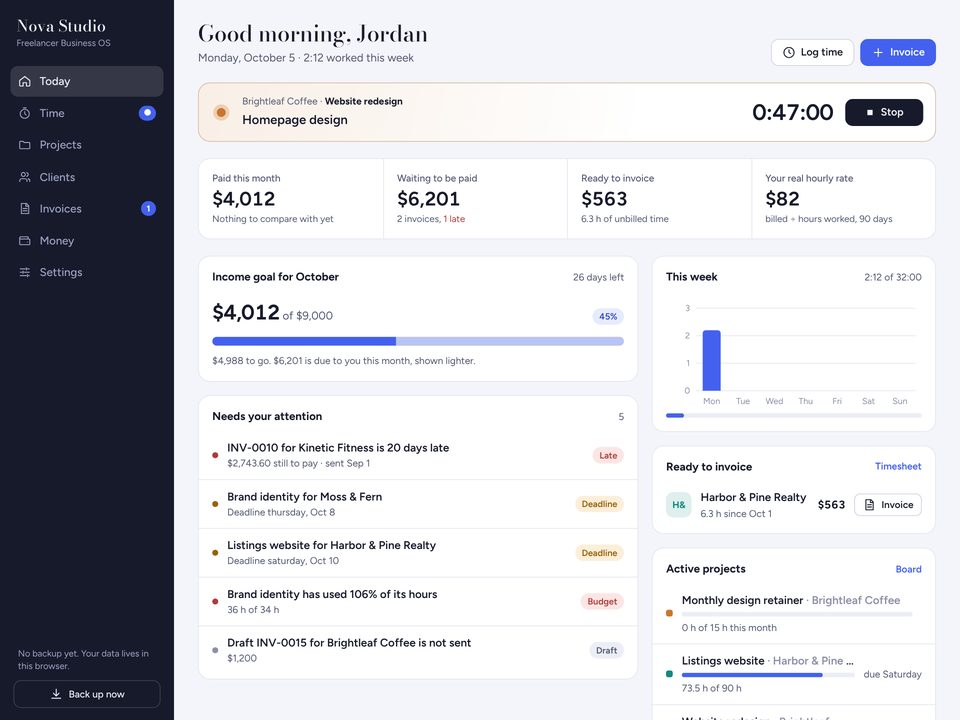
Task: Click the Clients people icon
Action: click(24, 177)
